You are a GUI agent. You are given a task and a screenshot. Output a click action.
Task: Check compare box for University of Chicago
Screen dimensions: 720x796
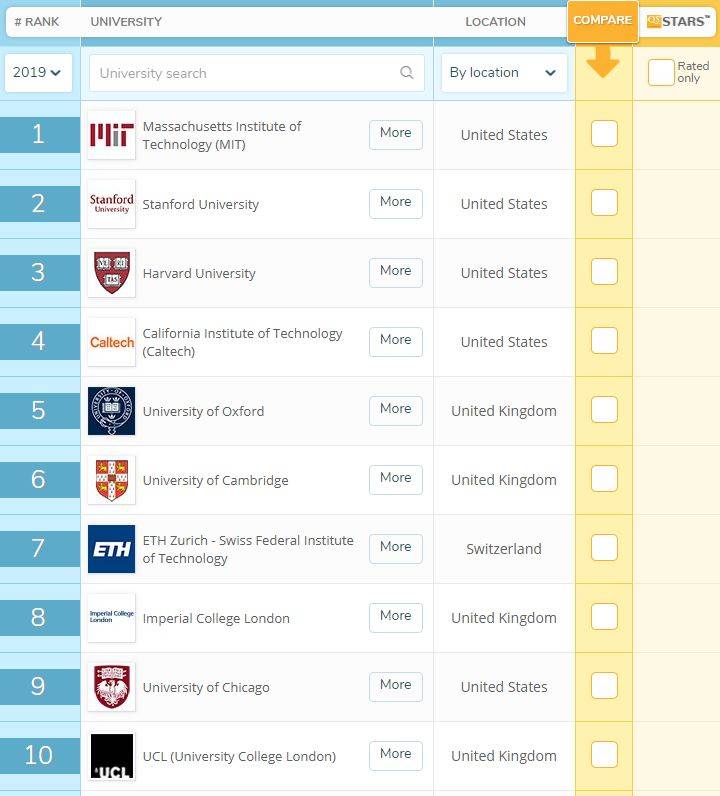click(x=604, y=686)
